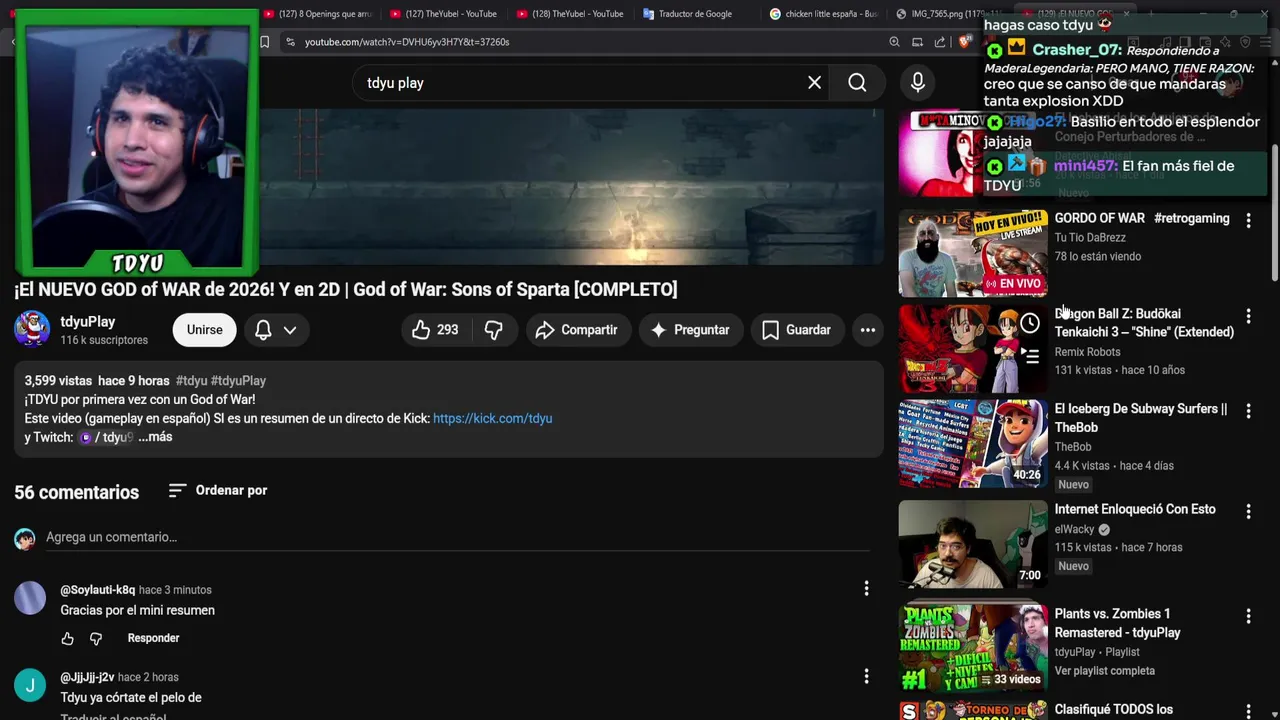Screen dimensions: 1280x720
Task: Click the page vertical scrollbar
Action: coord(1274,215)
